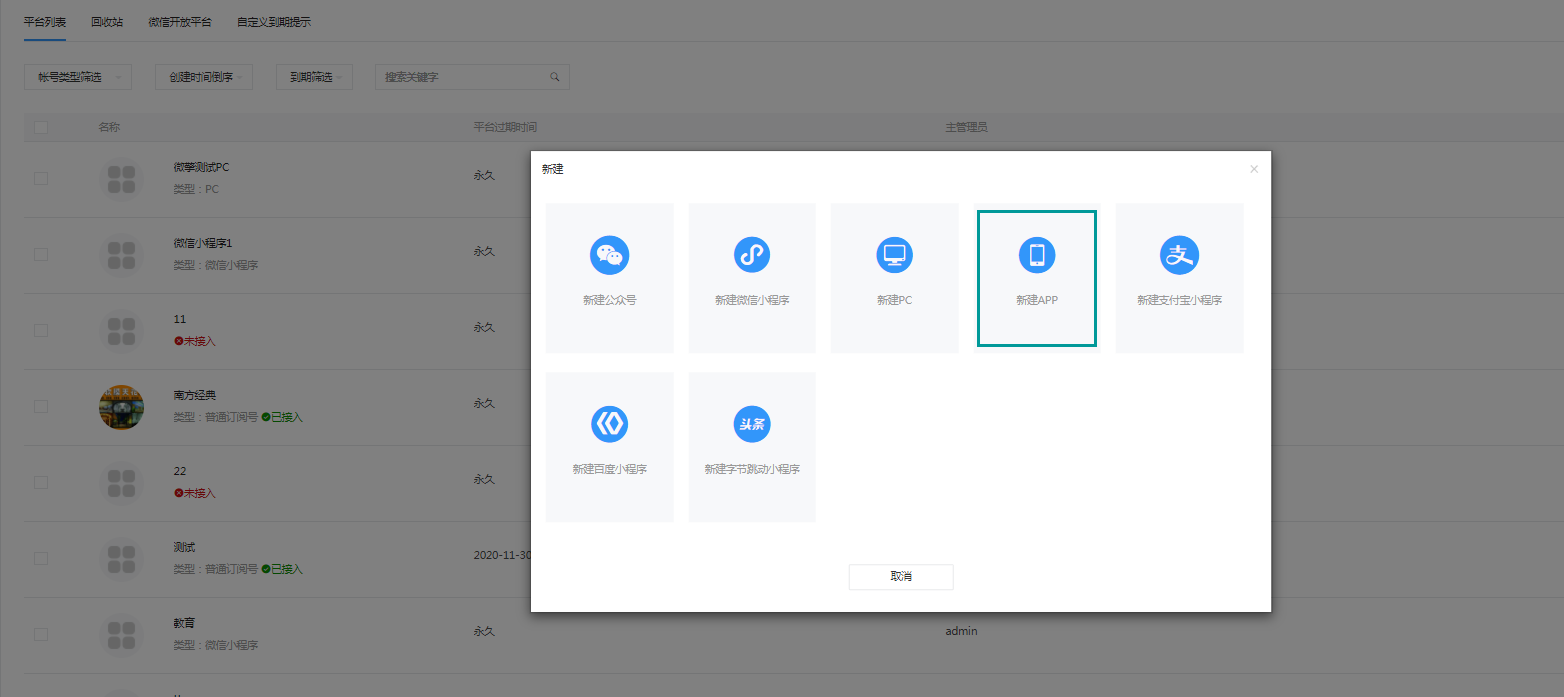
Task: Select the WeChat official account icon
Action: (x=609, y=256)
